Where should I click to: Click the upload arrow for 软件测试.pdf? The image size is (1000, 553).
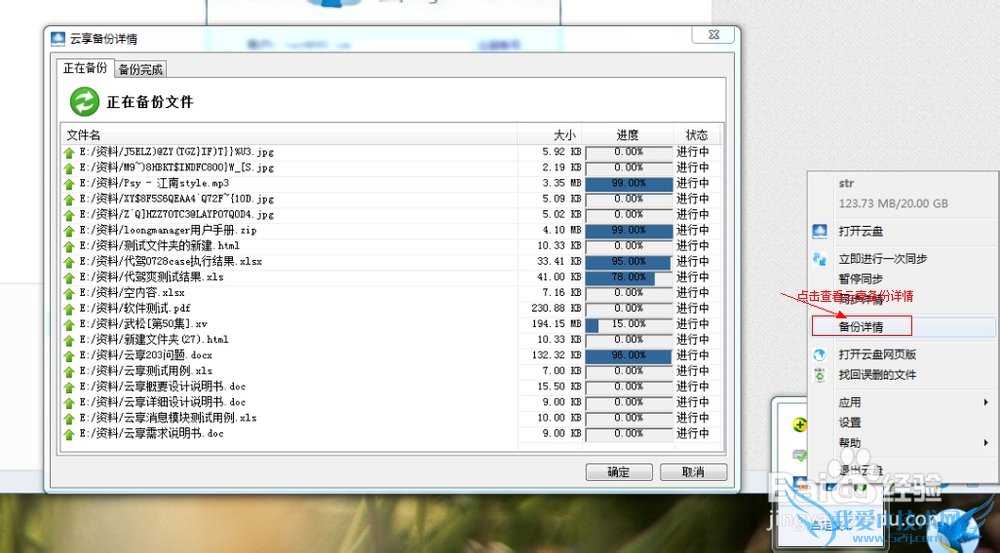[69, 309]
